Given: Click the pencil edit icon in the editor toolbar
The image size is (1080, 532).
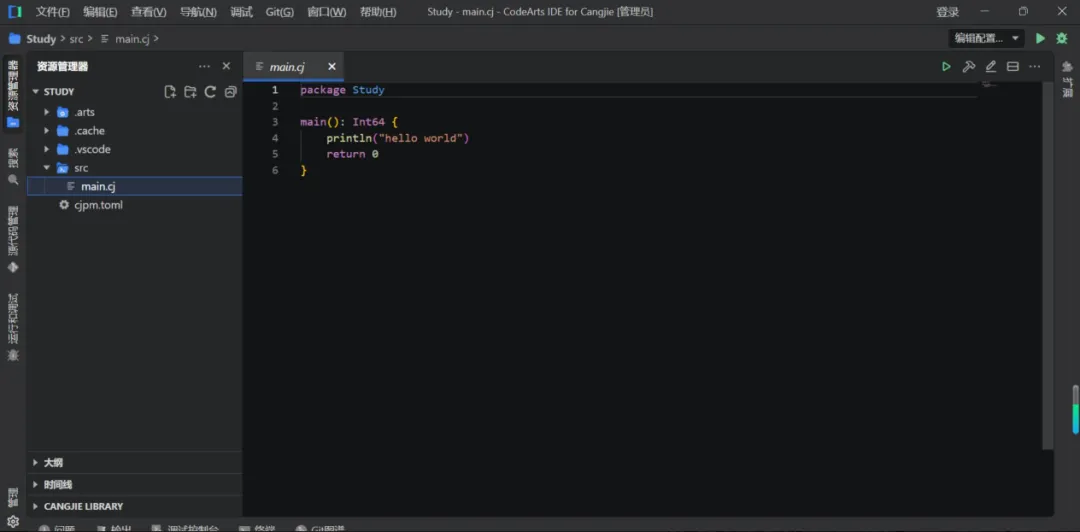Looking at the screenshot, I should (x=990, y=67).
